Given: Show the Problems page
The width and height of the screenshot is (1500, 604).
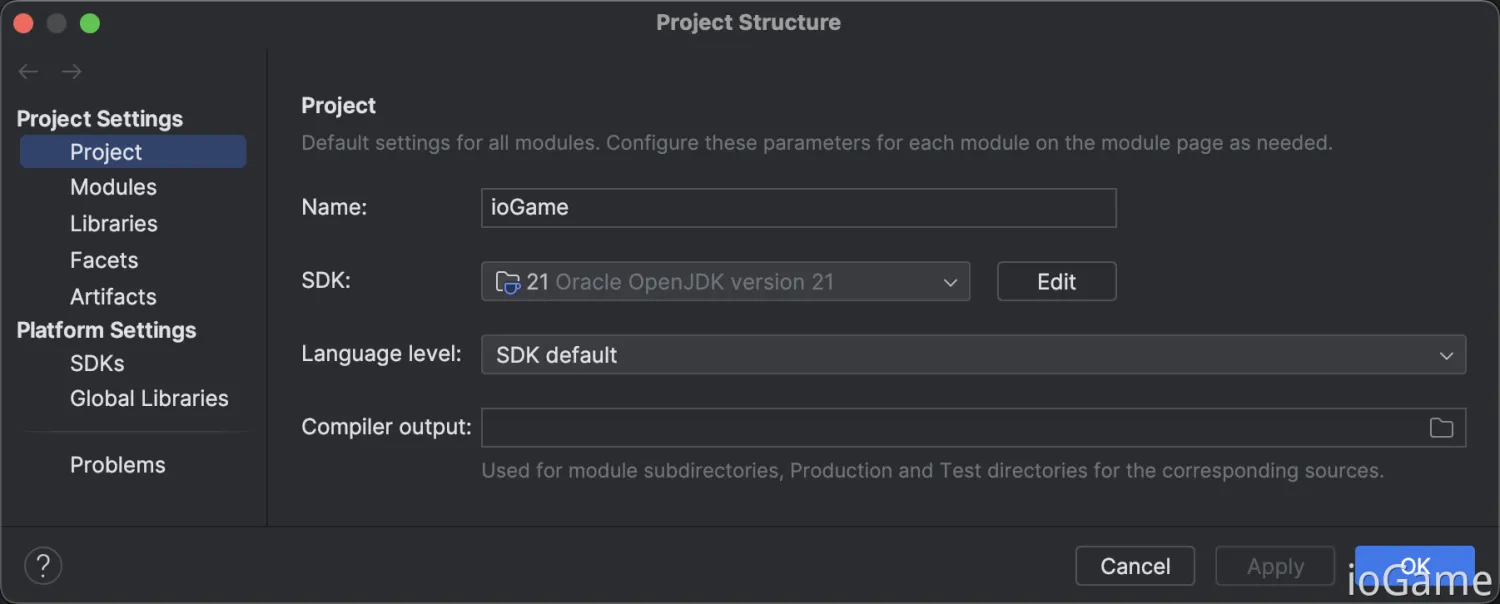Looking at the screenshot, I should [x=118, y=465].
